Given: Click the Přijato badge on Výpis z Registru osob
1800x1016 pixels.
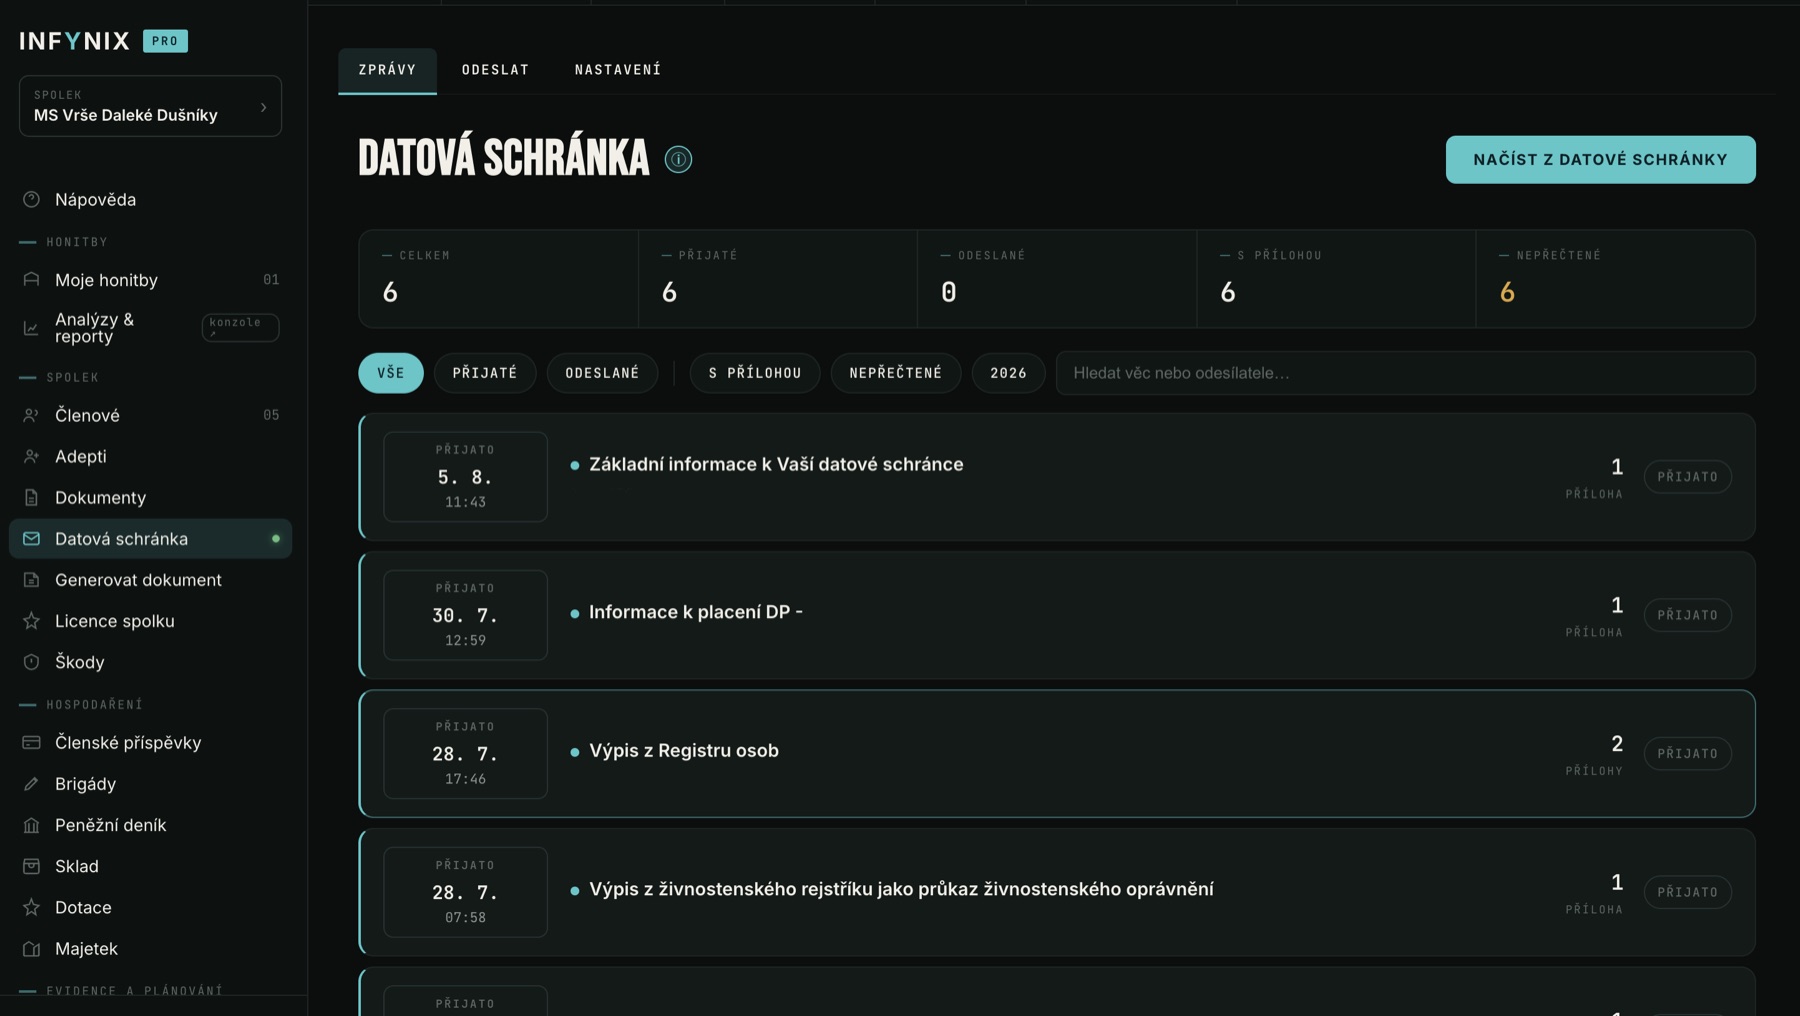Looking at the screenshot, I should coord(1688,753).
